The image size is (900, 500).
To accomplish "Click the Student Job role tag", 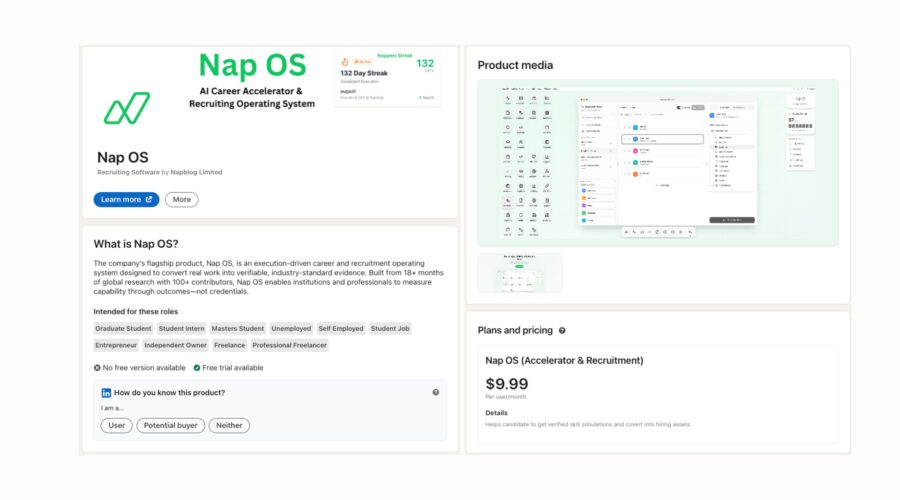I will (x=390, y=328).
